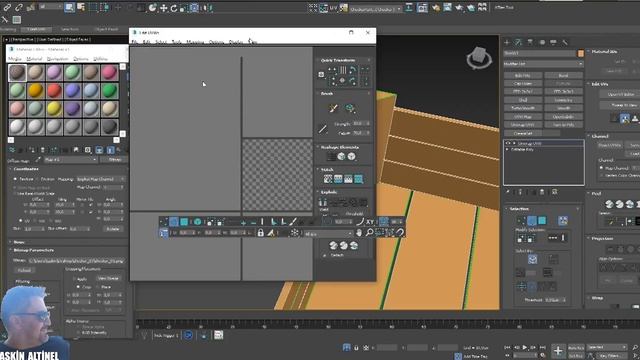Toggle Auto Key mode
The image size is (640, 360).
(576, 348)
